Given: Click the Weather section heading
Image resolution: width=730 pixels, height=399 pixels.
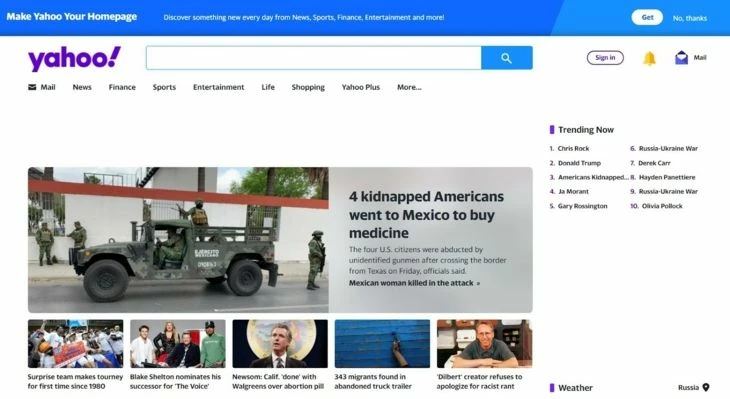Looking at the screenshot, I should click(x=575, y=388).
